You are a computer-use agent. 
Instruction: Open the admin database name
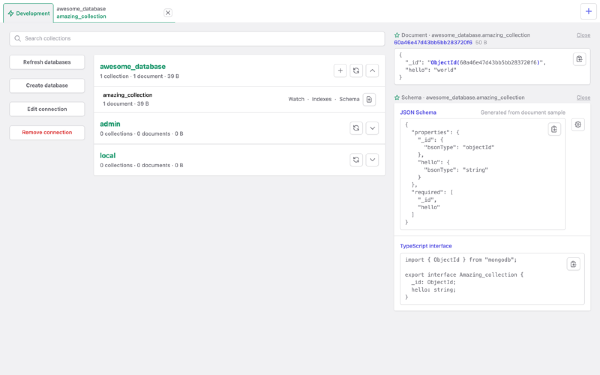110,124
